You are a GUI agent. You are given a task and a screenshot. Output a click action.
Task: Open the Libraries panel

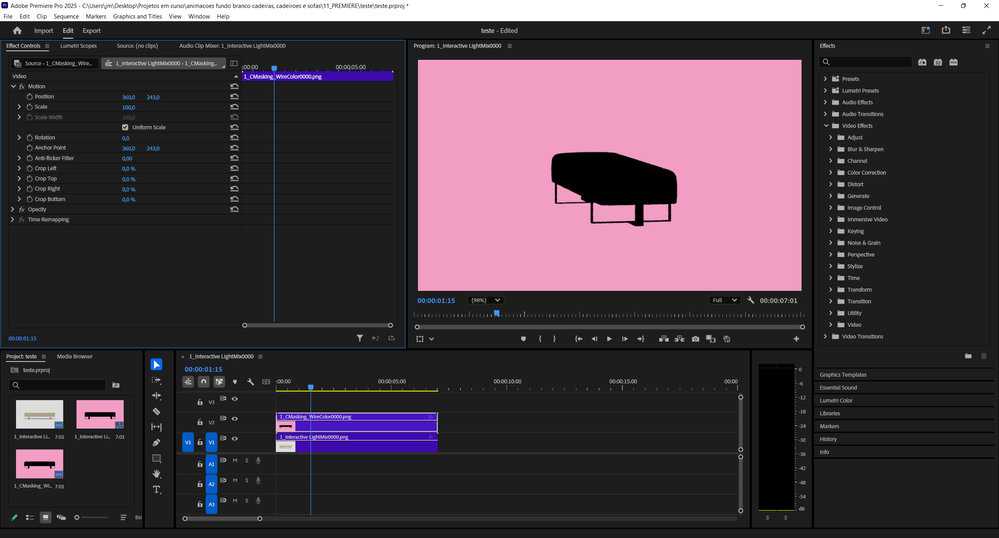pyautogui.click(x=830, y=413)
